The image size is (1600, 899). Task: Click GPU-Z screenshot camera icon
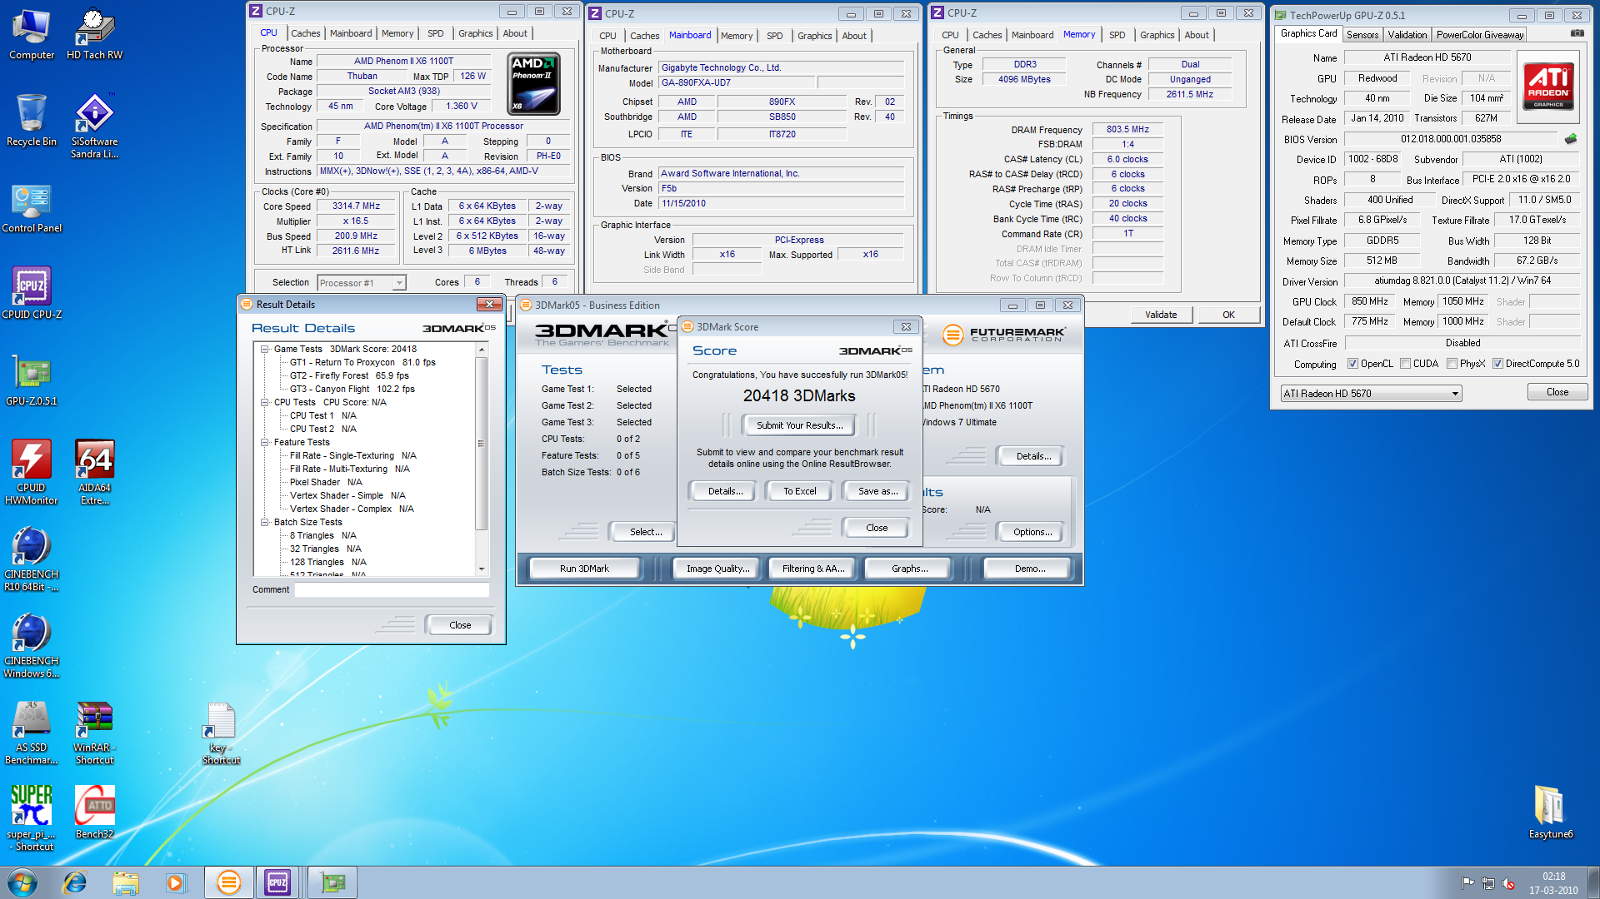(1577, 34)
